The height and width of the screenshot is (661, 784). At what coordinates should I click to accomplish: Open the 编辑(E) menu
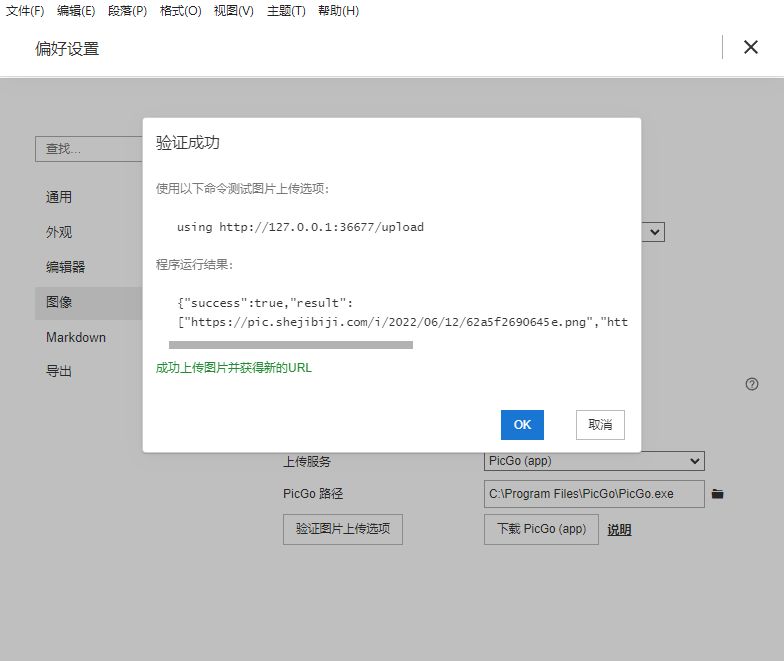tap(76, 11)
